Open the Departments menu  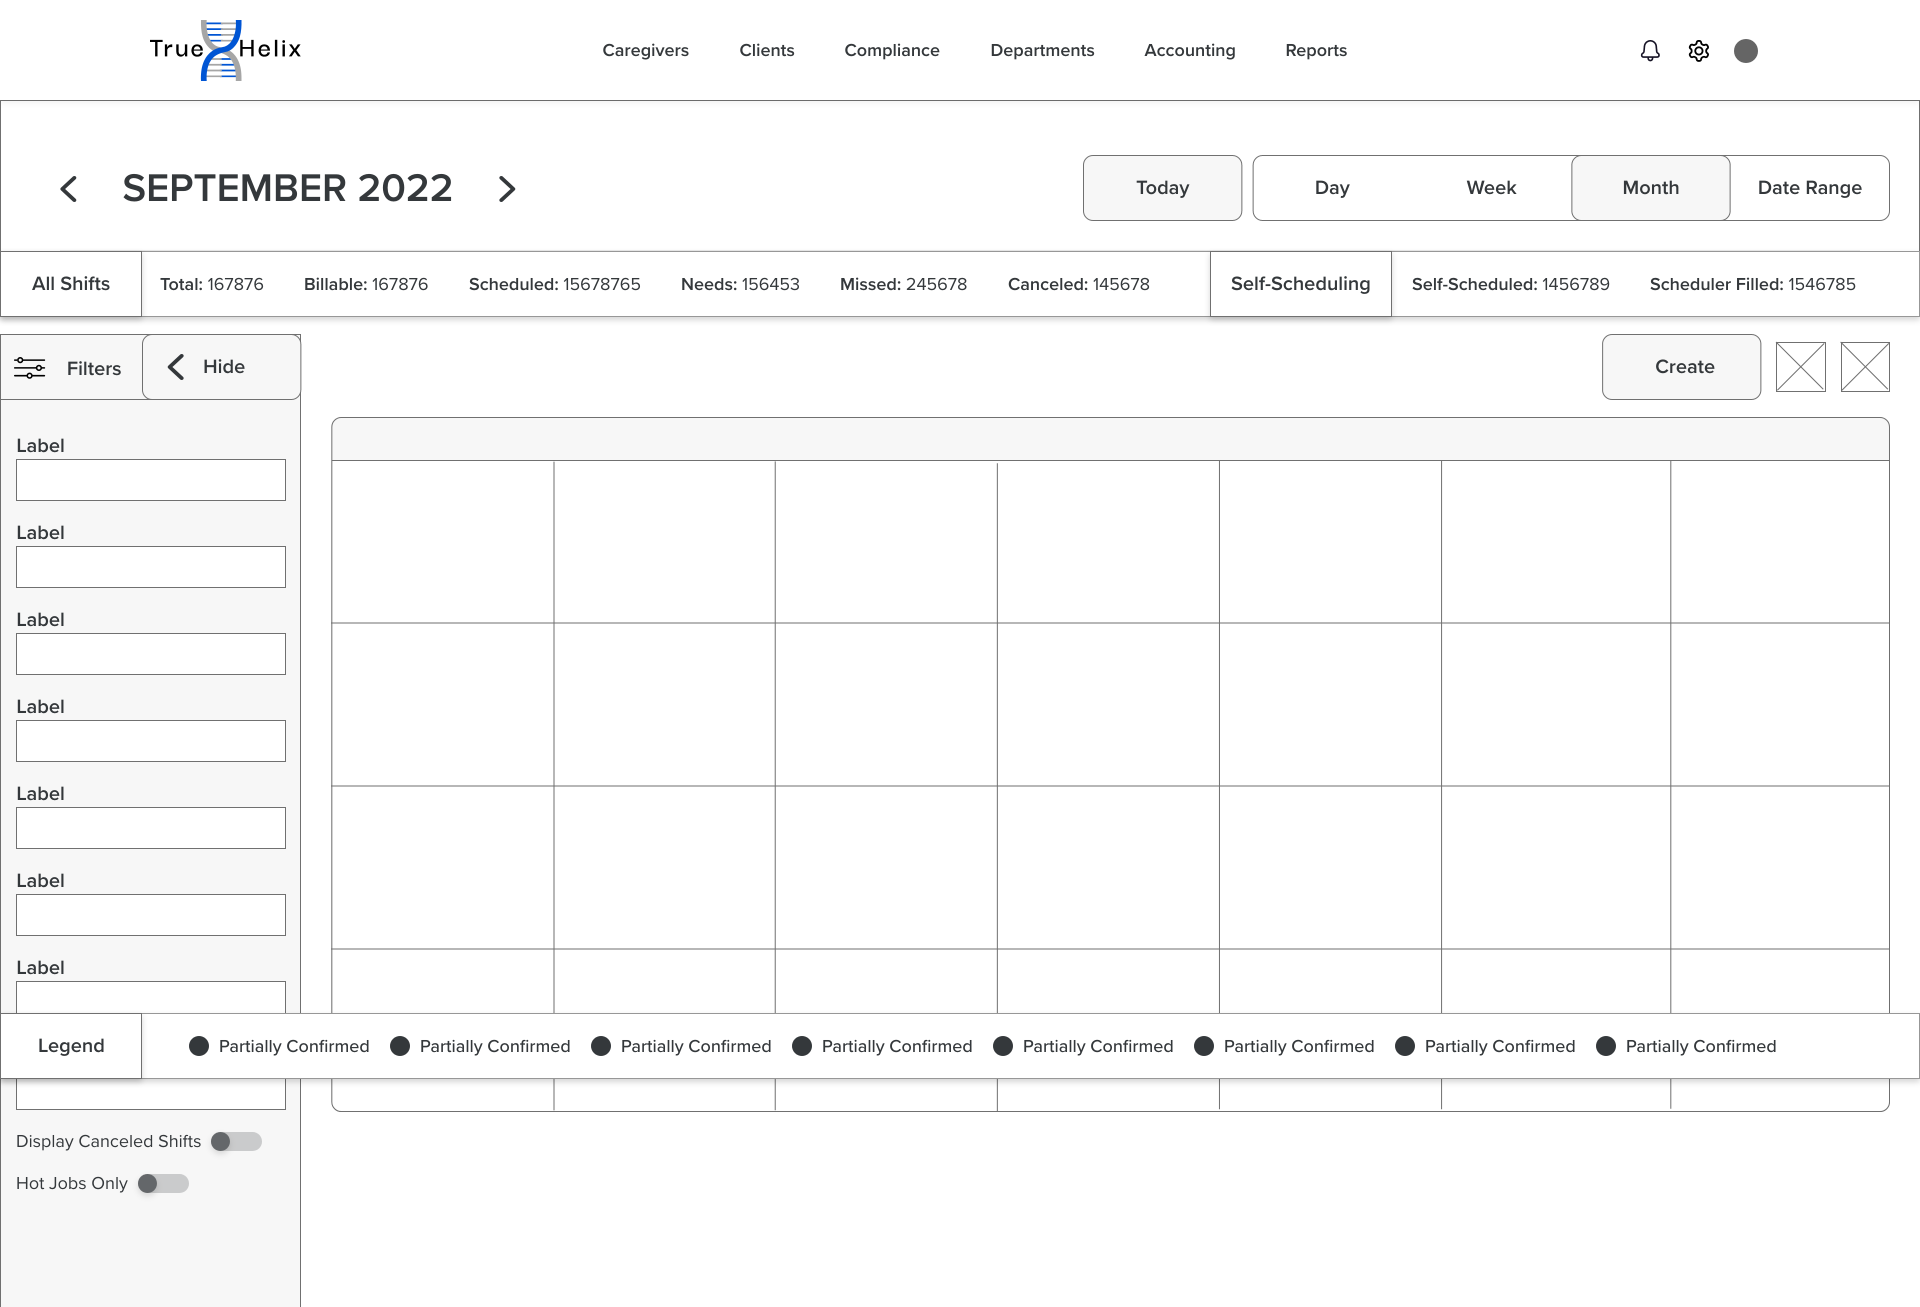1042,50
